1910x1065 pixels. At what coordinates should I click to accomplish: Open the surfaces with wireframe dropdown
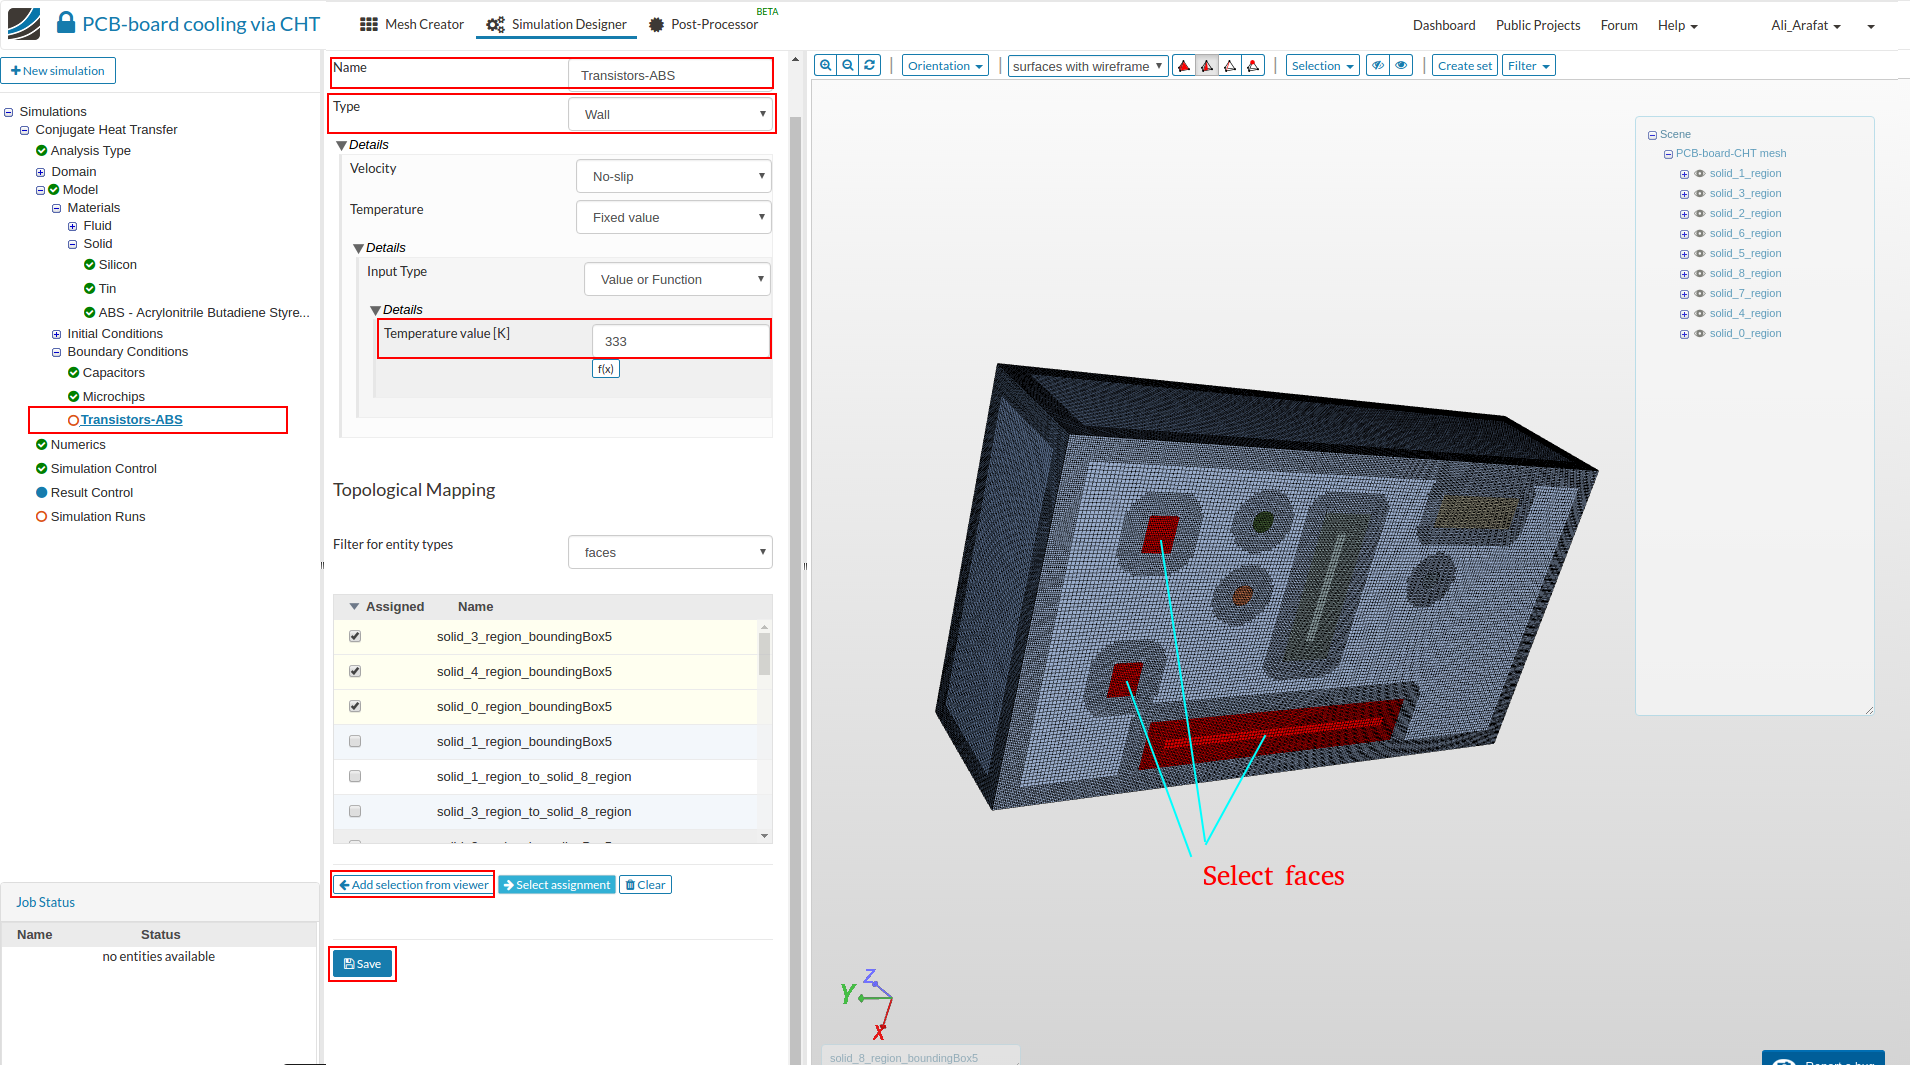pyautogui.click(x=1088, y=66)
